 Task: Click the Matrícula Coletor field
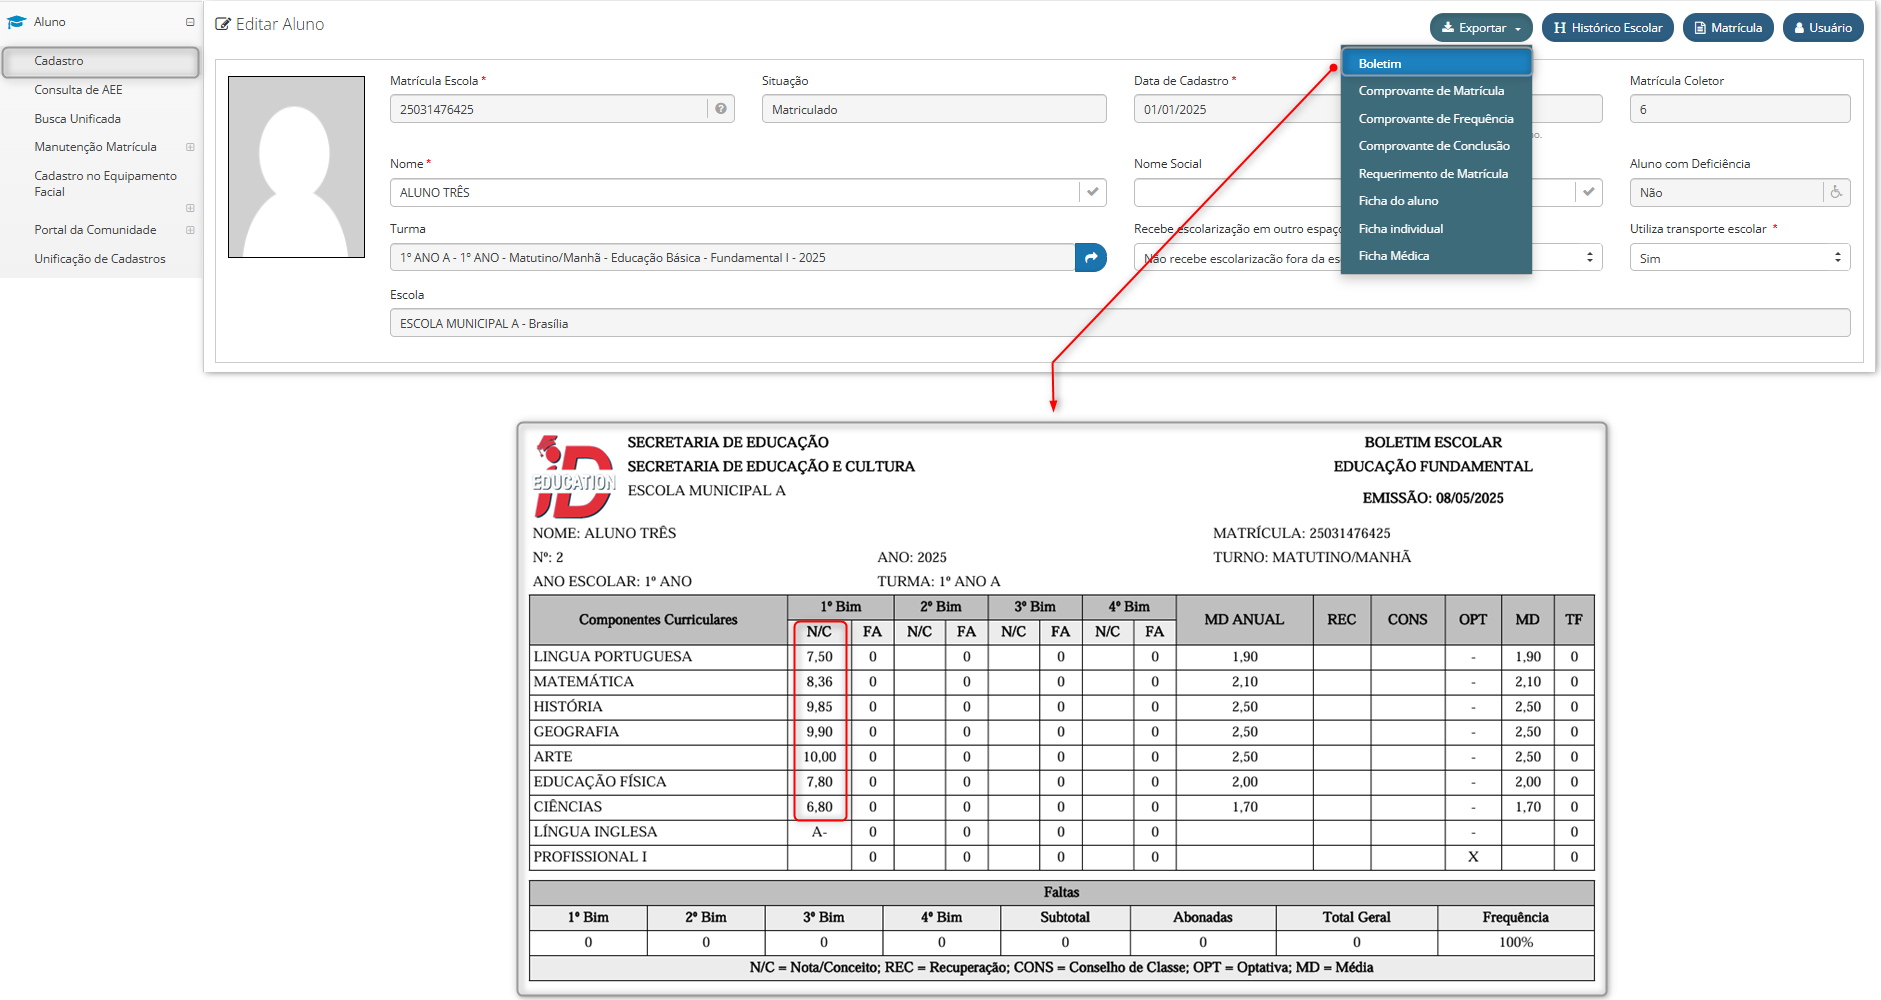[1740, 109]
